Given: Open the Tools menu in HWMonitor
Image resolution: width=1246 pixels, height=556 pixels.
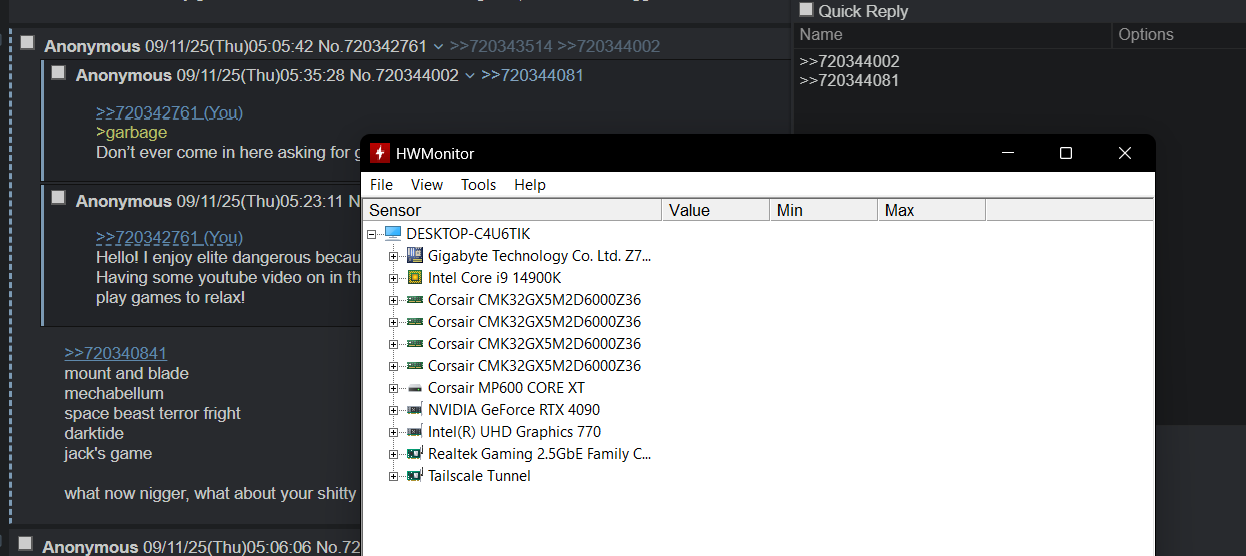Looking at the screenshot, I should pyautogui.click(x=479, y=185).
